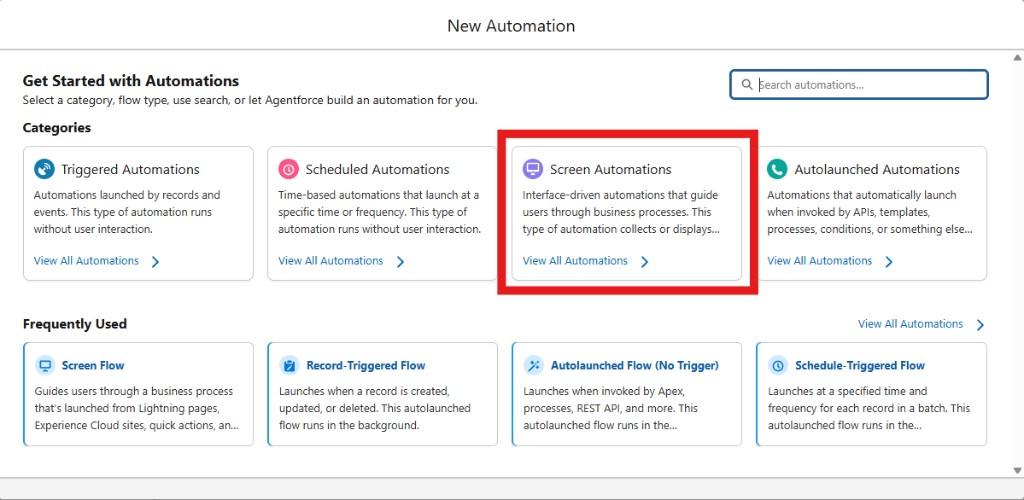Select the Screen Flow title
This screenshot has width=1024, height=500.
(x=93, y=366)
